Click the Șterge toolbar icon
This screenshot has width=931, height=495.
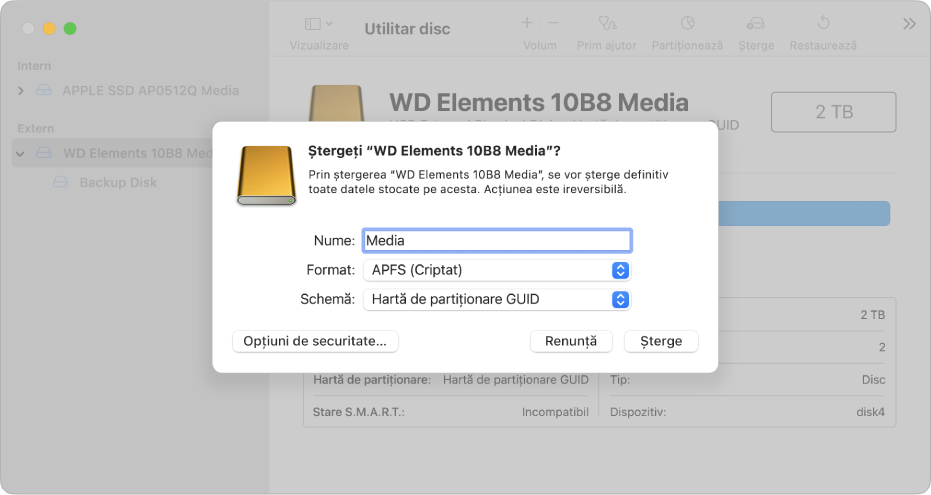coord(756,23)
